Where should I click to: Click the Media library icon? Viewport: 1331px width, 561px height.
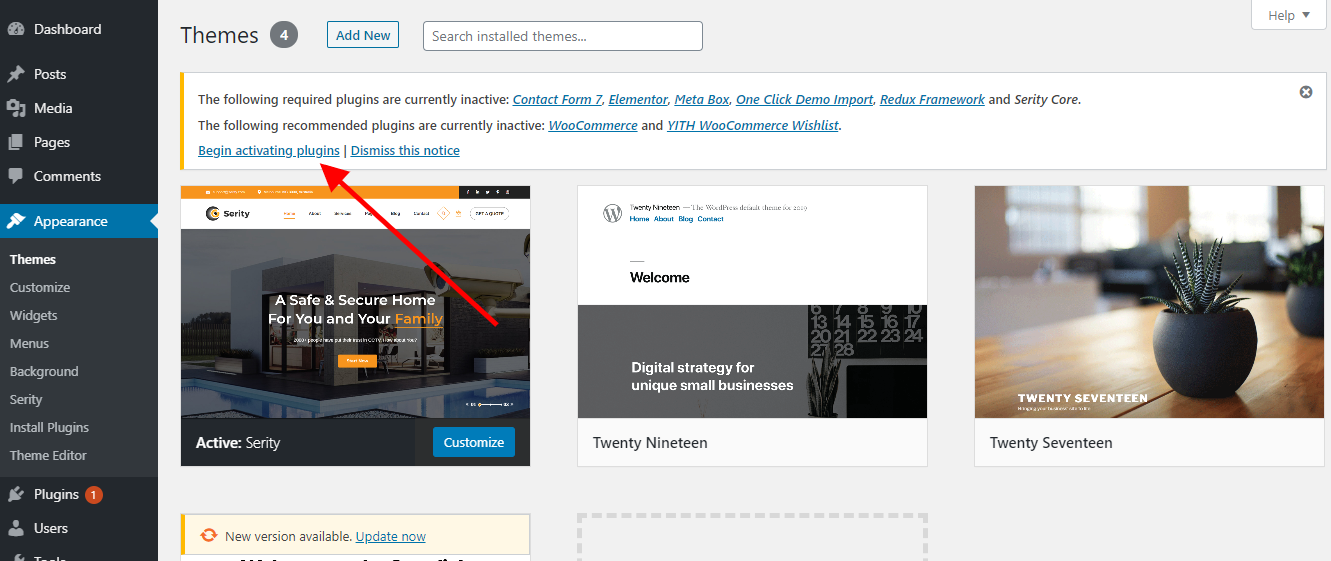(16, 108)
